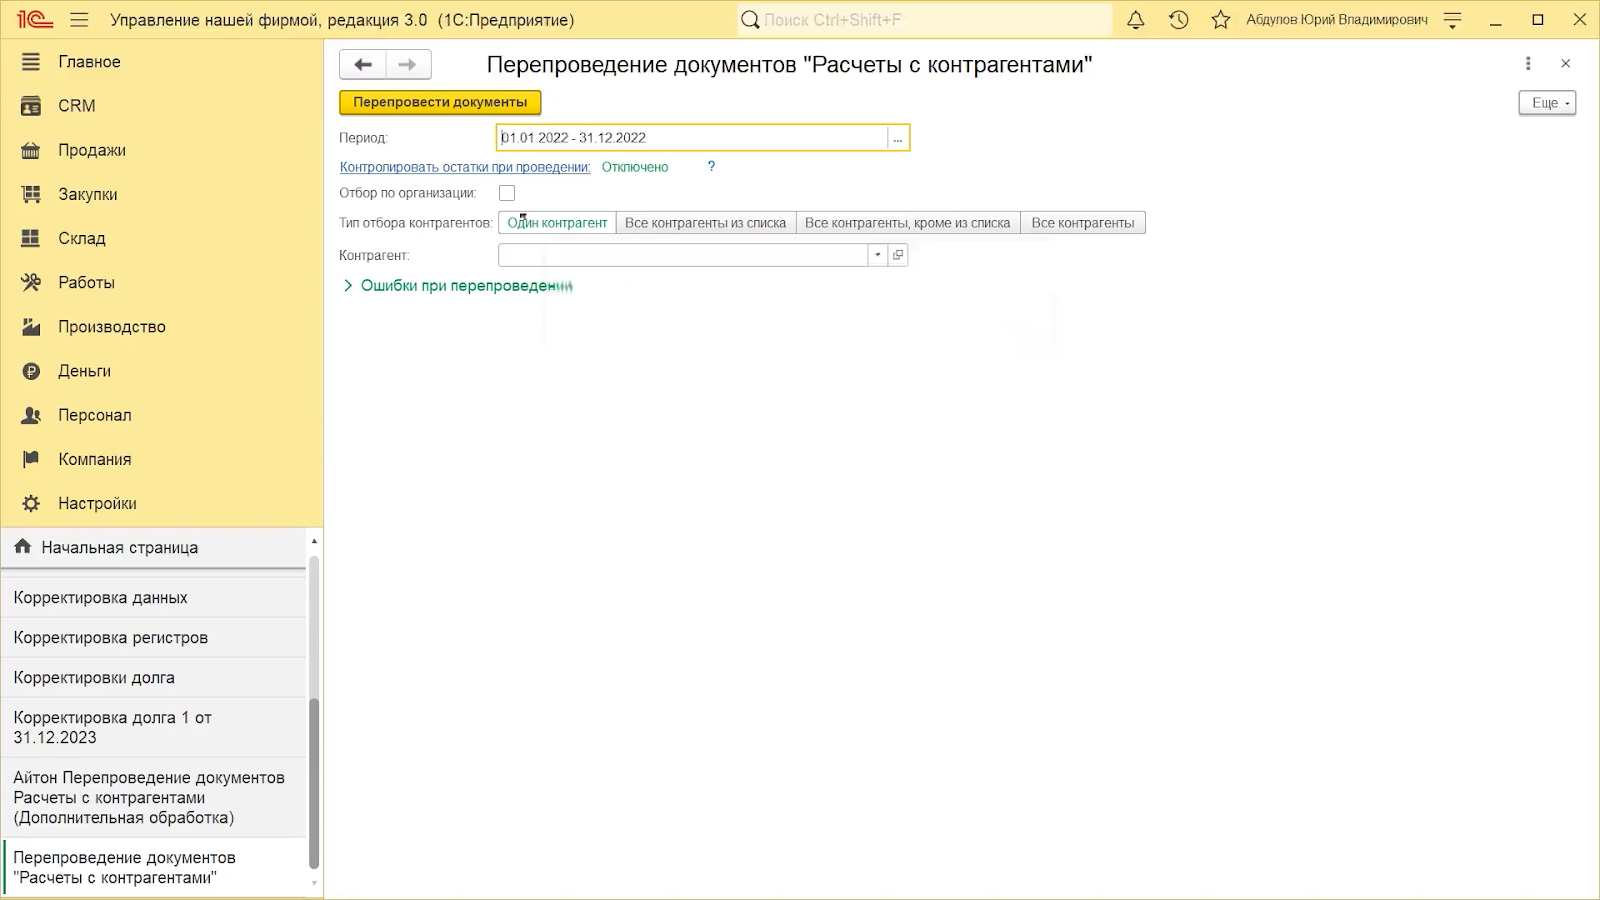Open the Продажи section
The image size is (1600, 900).
click(x=92, y=150)
